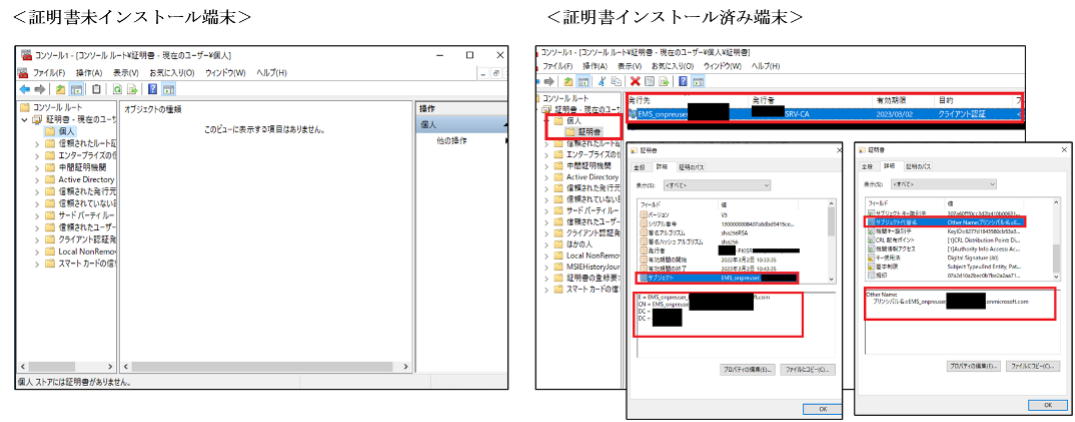Image resolution: width=1075 pixels, height=422 pixels.
Task: Click Export list icon in right console toolbar
Action: pyautogui.click(x=663, y=81)
